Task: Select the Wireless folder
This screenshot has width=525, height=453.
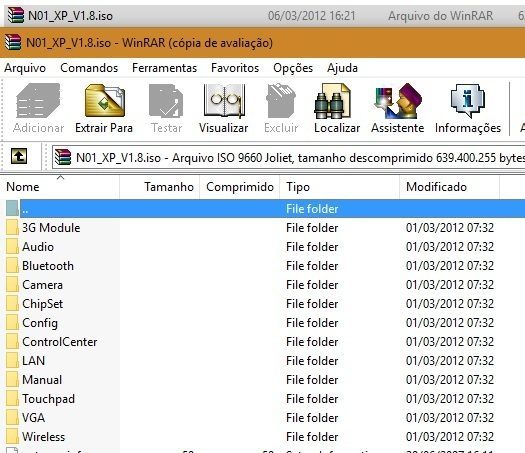Action: pos(44,437)
